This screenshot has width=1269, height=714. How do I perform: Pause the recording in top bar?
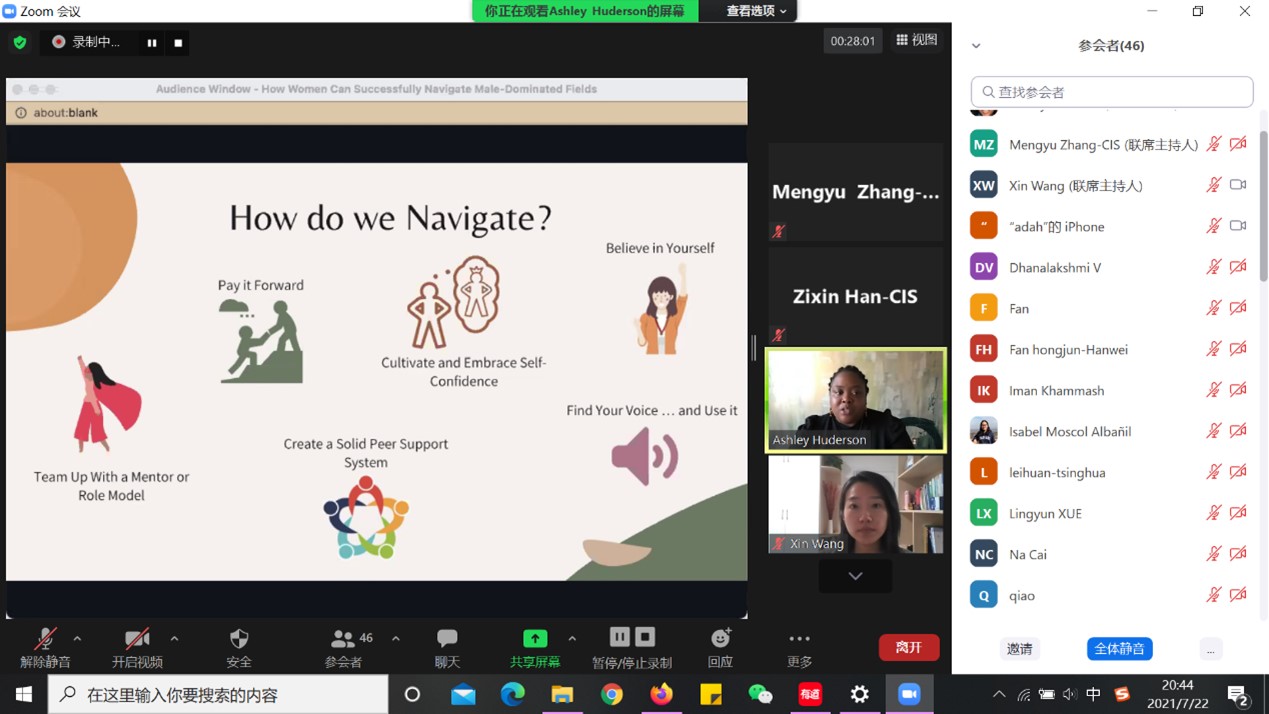click(x=152, y=43)
